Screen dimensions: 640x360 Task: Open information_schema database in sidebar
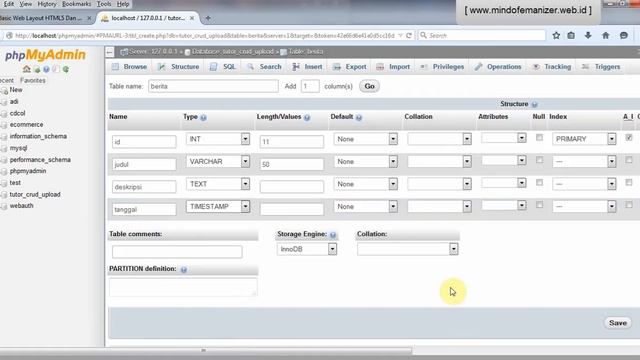coord(38,136)
